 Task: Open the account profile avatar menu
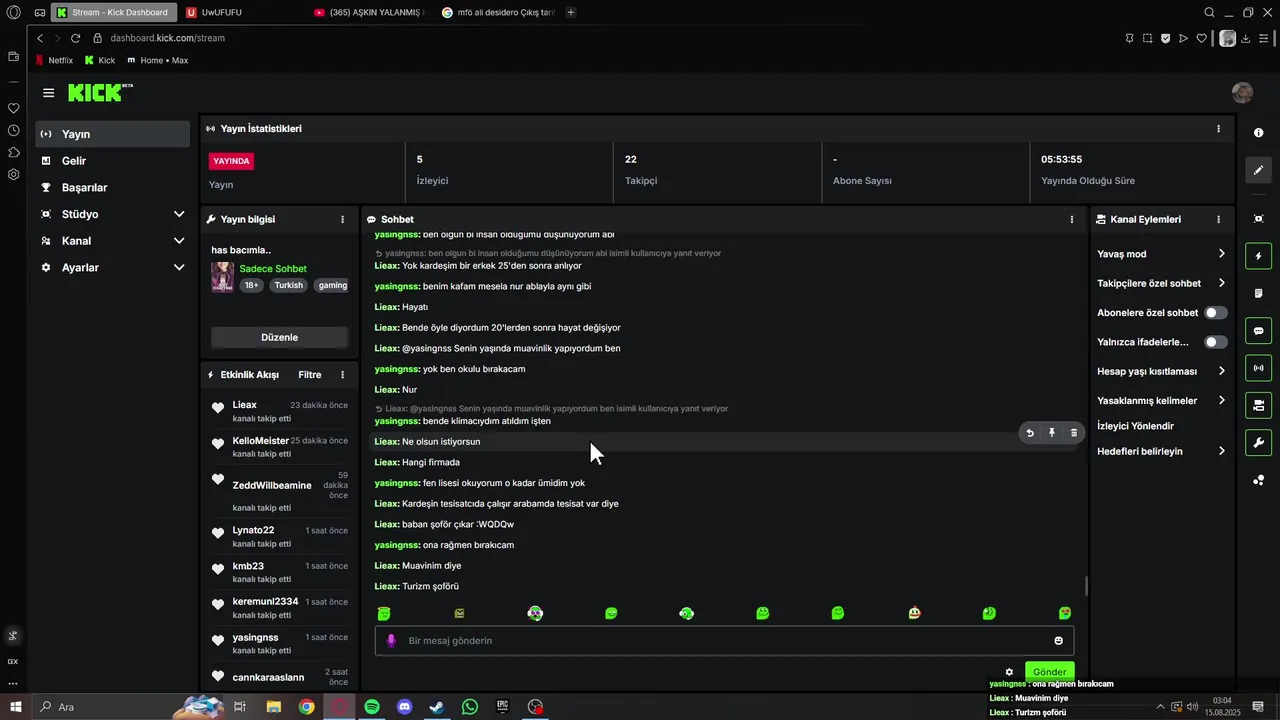(x=1242, y=93)
